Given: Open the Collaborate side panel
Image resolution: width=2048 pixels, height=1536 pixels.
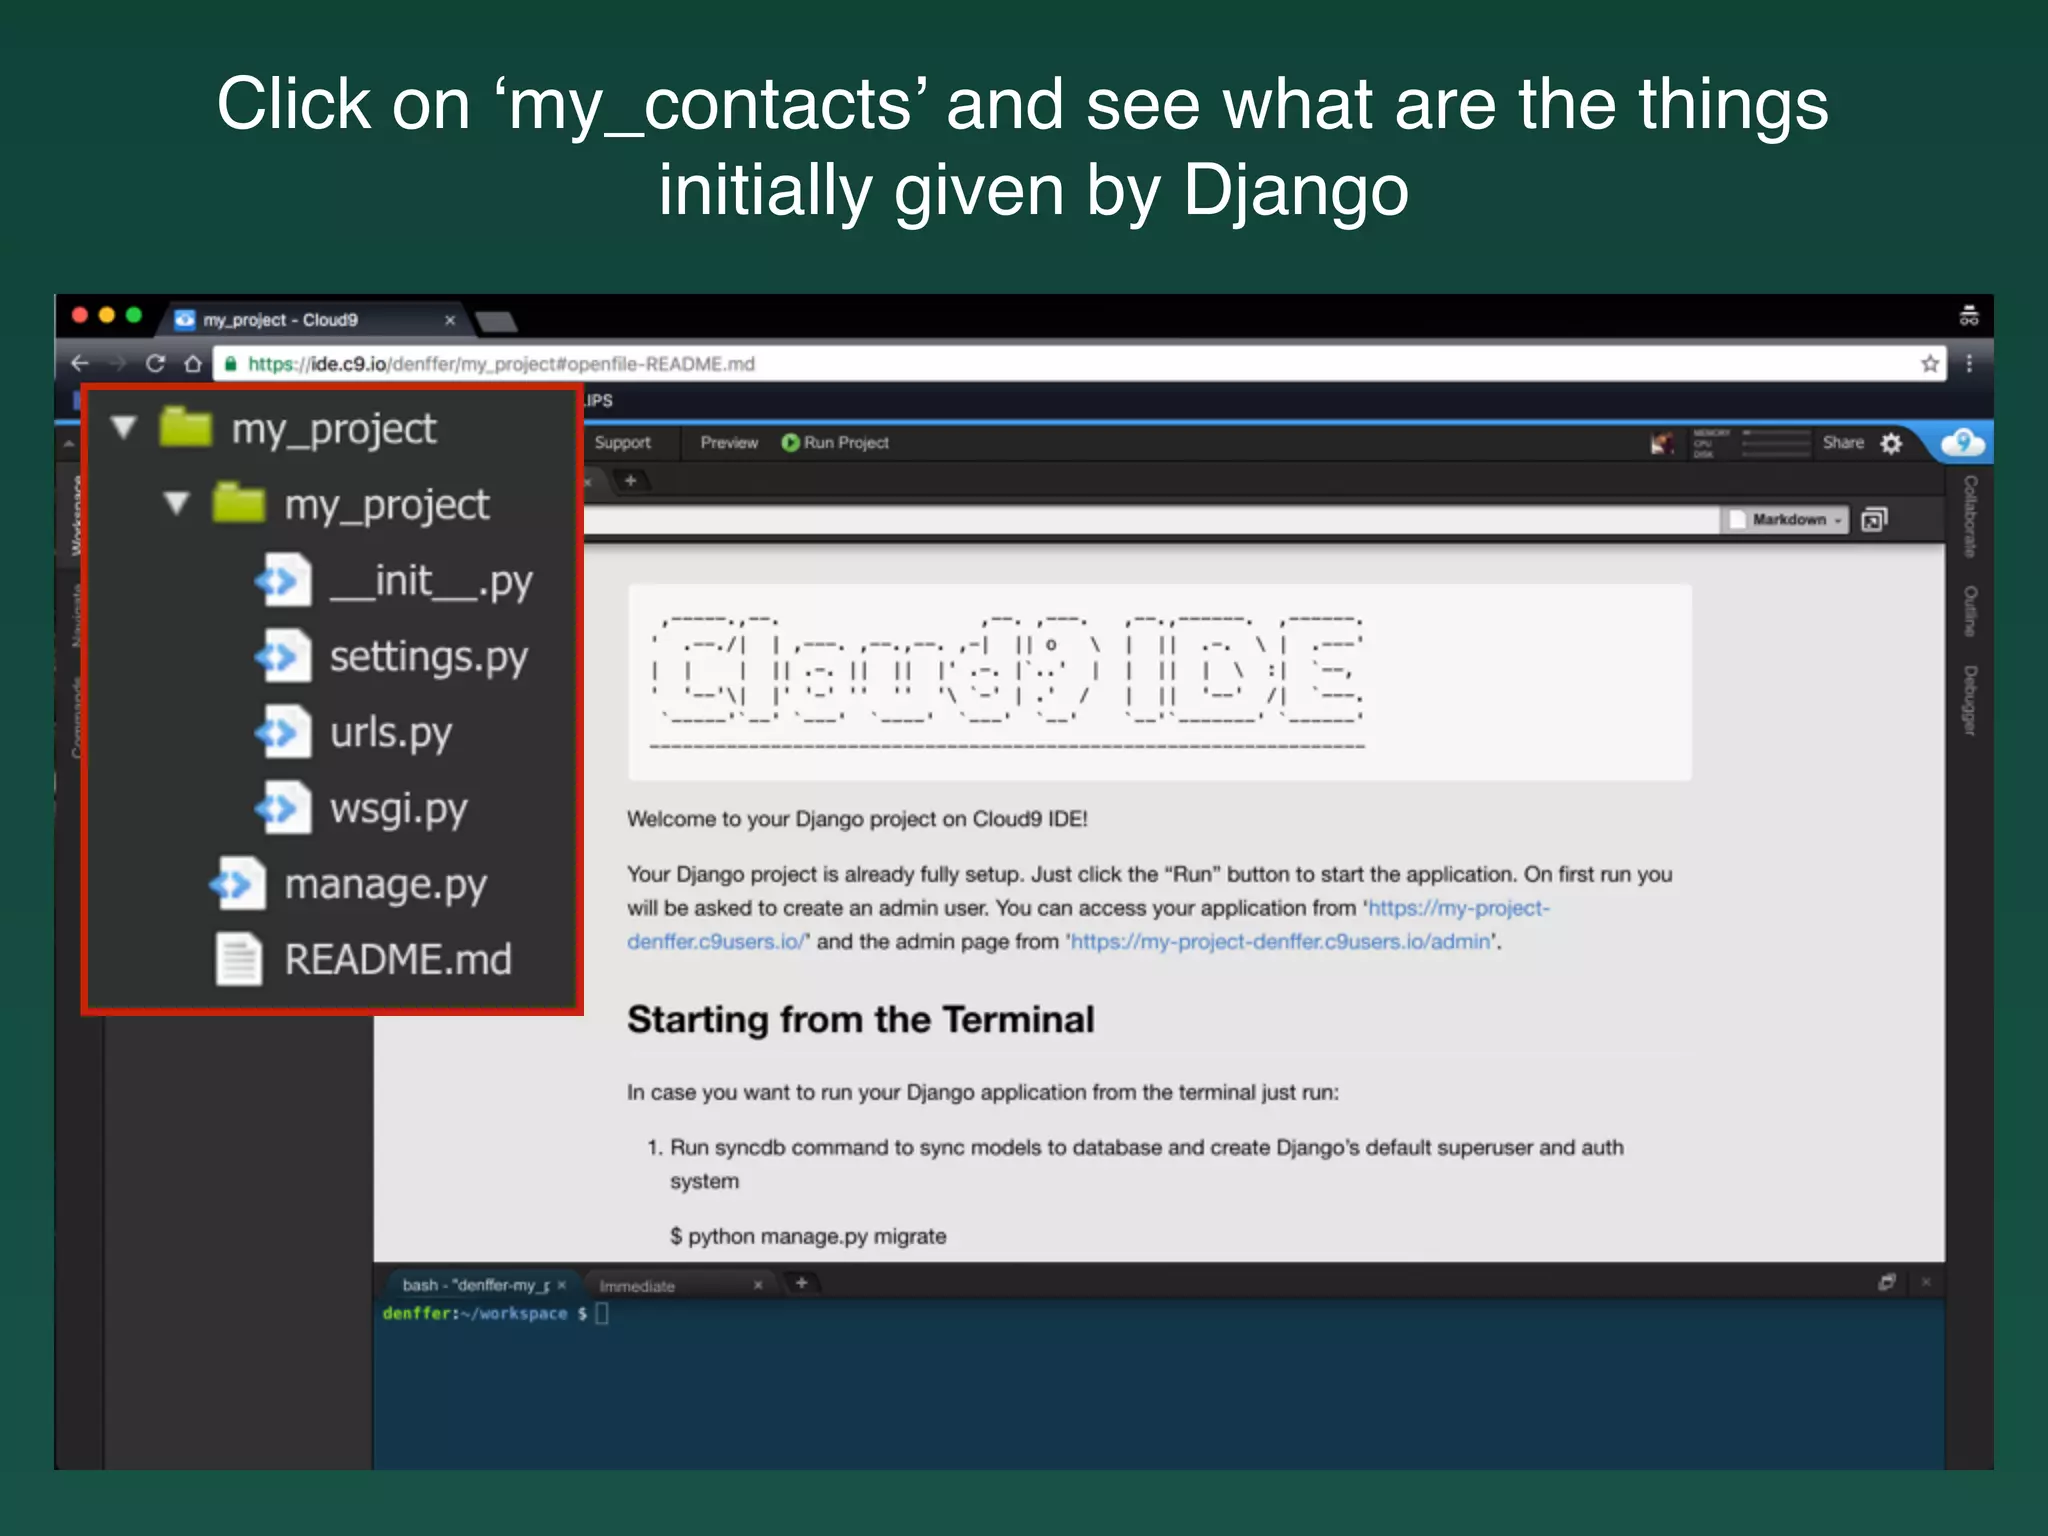Looking at the screenshot, I should (x=1969, y=516).
